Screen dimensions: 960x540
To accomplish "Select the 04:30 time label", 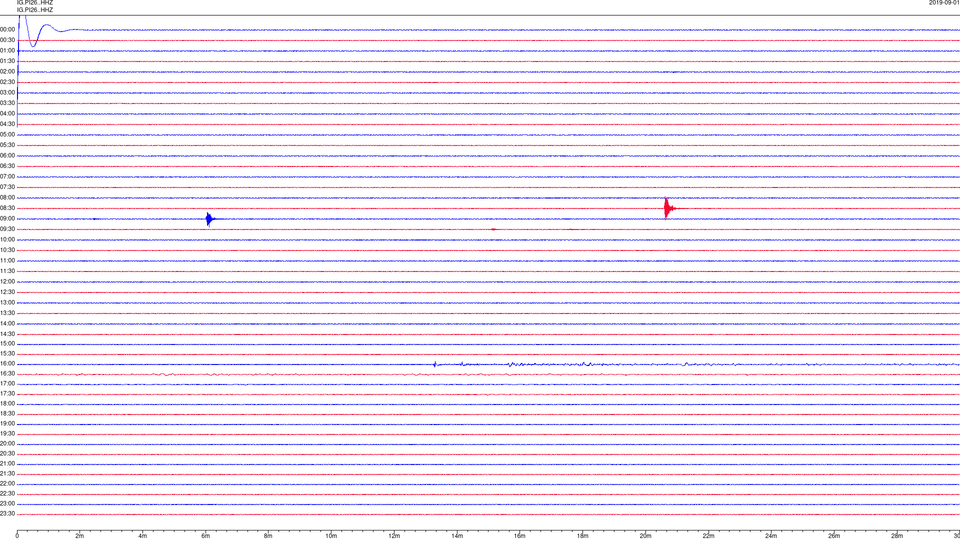I will coord(7,124).
